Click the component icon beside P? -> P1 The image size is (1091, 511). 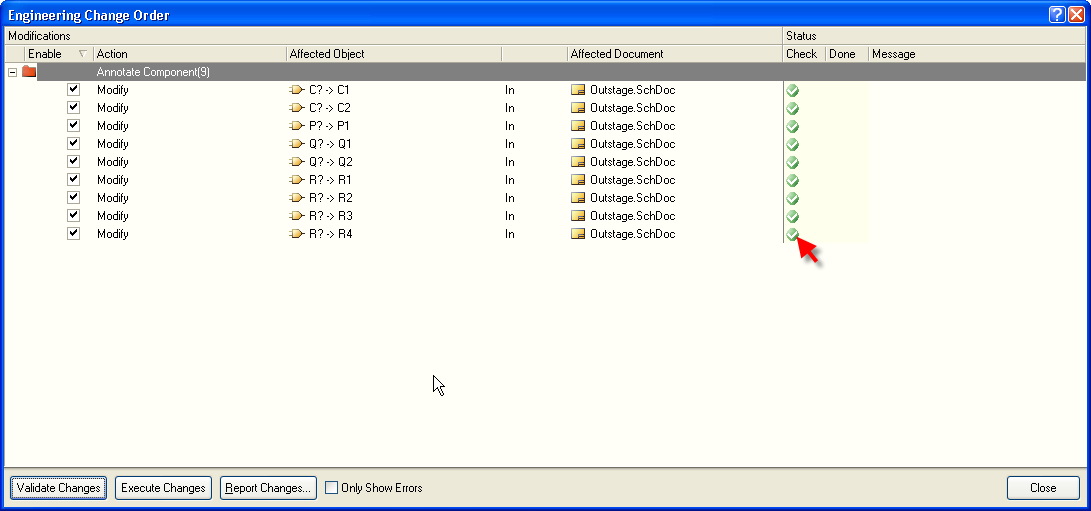296,126
